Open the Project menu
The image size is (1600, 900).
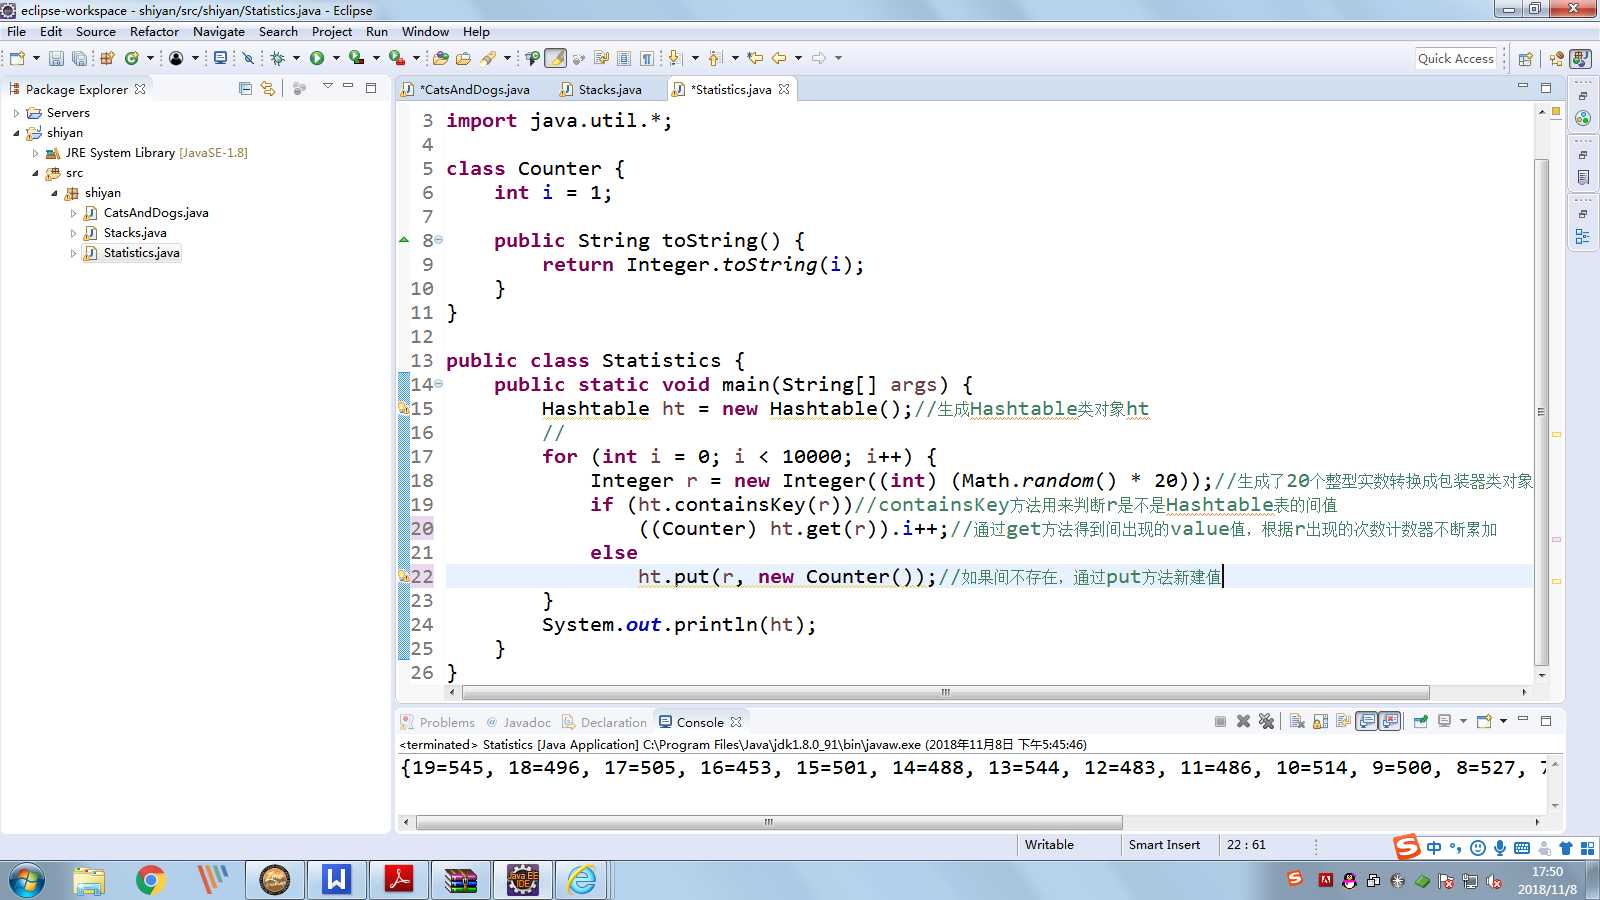[x=332, y=31]
